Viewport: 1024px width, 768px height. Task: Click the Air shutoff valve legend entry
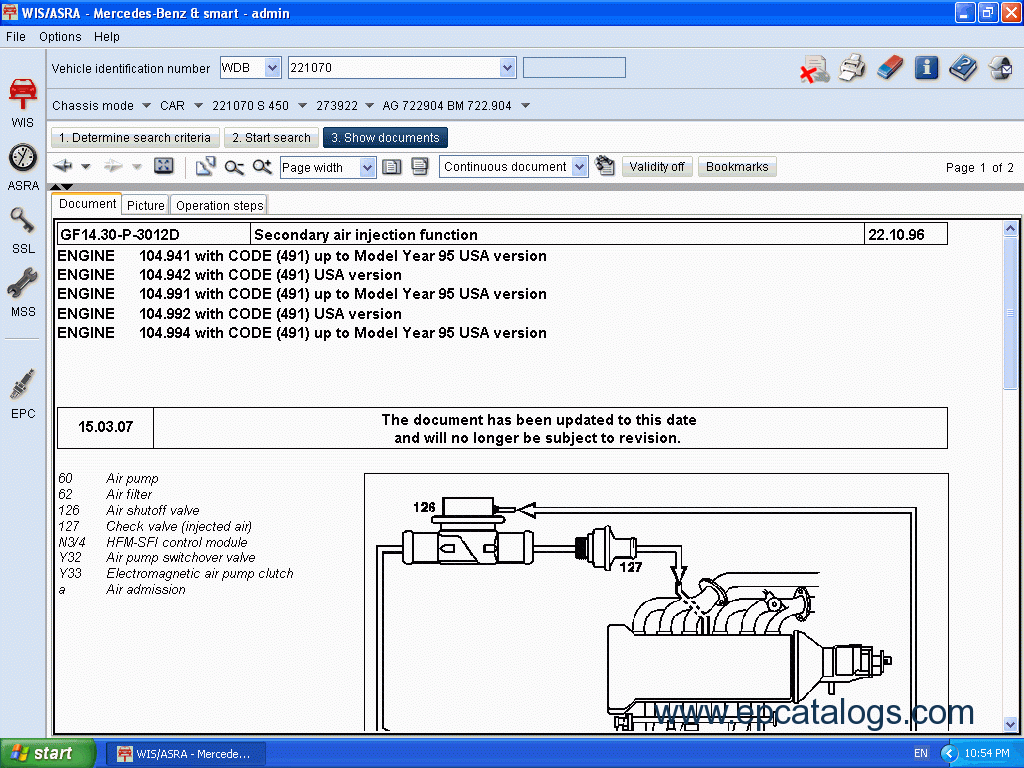[152, 510]
